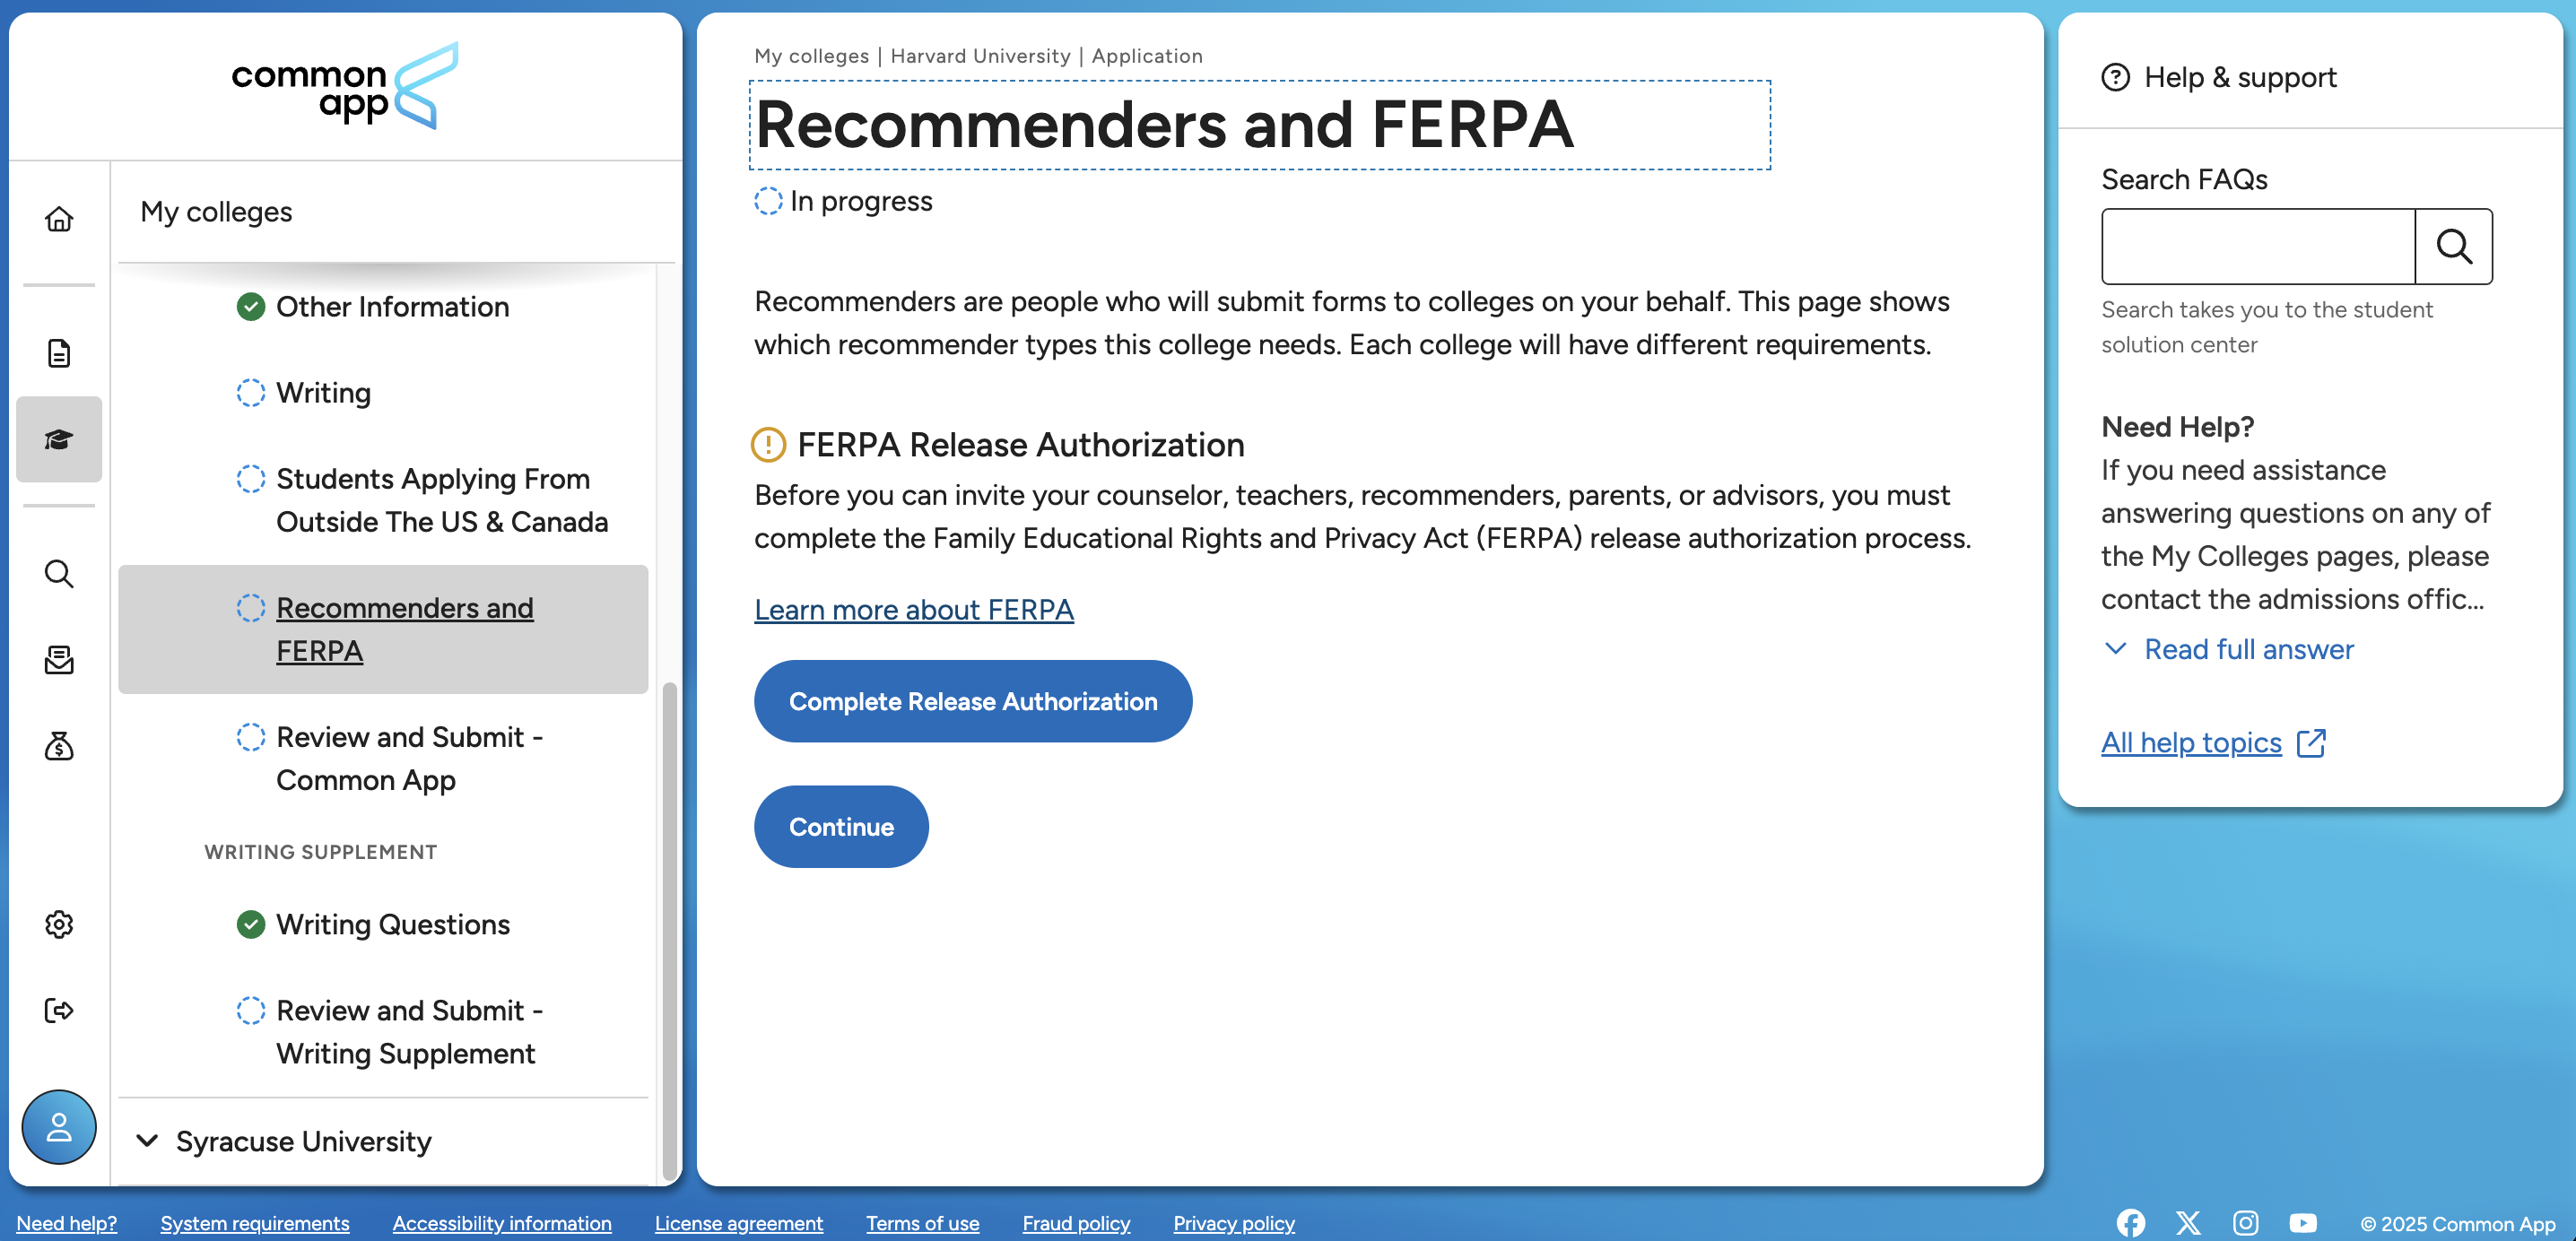Click Complete Release Authorization button
The image size is (2576, 1241).
coord(973,701)
